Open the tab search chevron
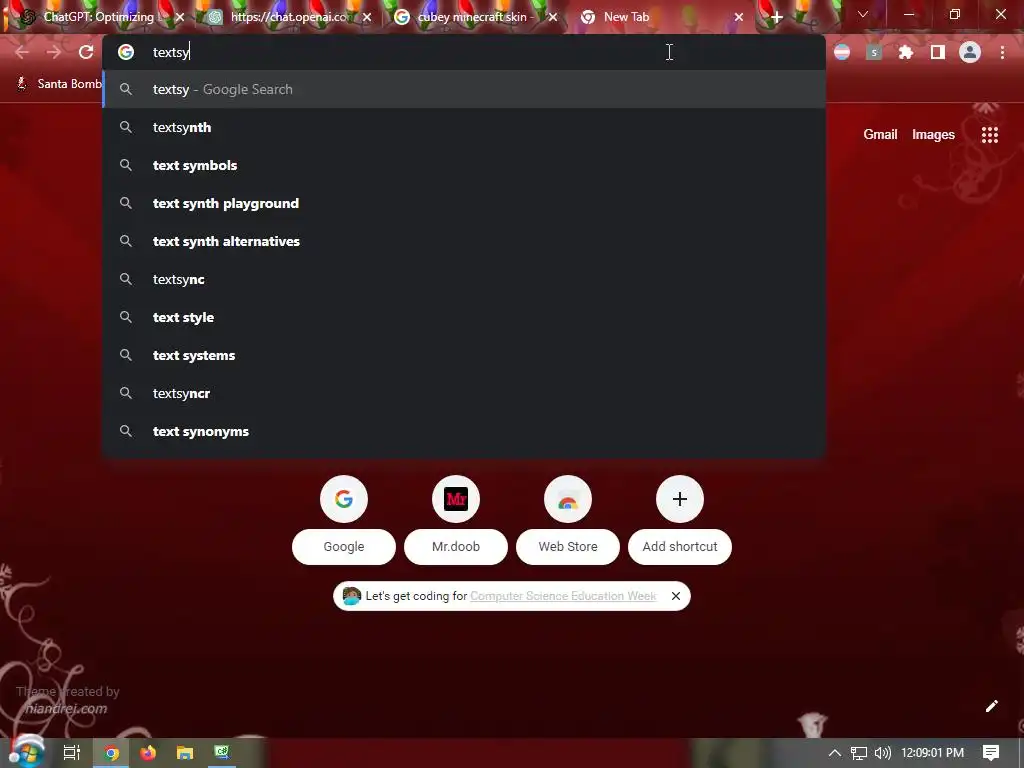This screenshot has width=1024, height=768. [x=863, y=14]
